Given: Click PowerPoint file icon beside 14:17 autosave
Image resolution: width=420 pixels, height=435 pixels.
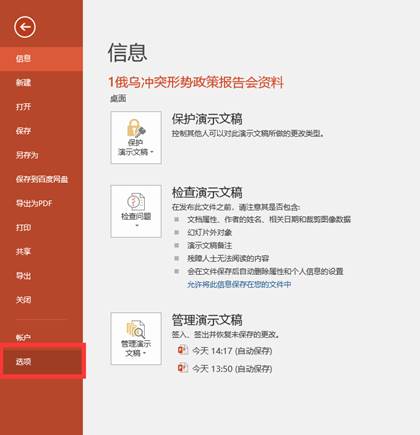Looking at the screenshot, I should 182,350.
